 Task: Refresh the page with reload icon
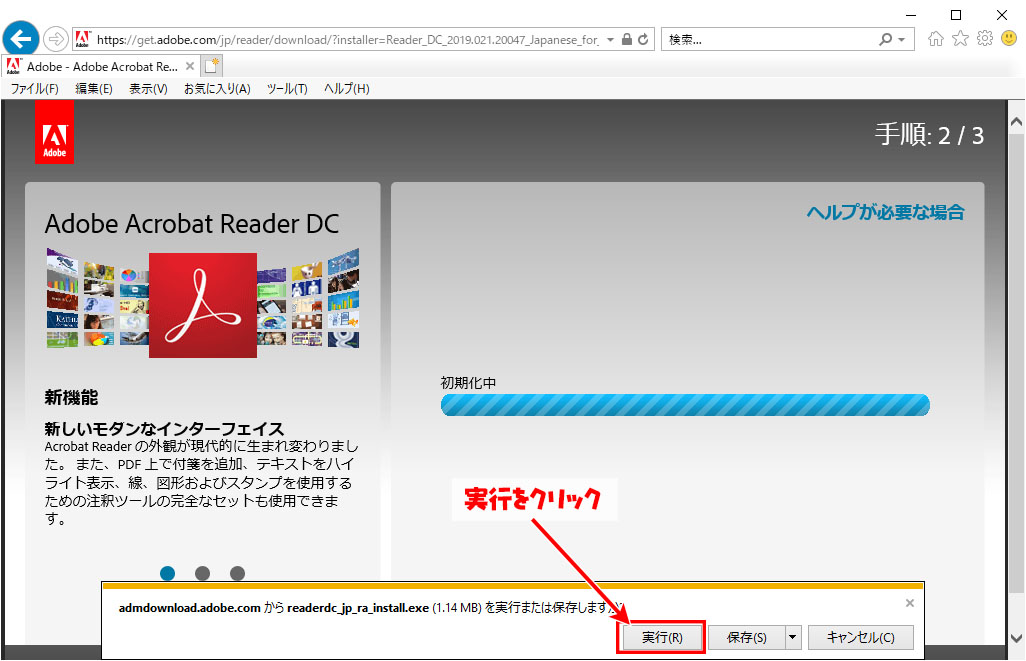click(643, 39)
